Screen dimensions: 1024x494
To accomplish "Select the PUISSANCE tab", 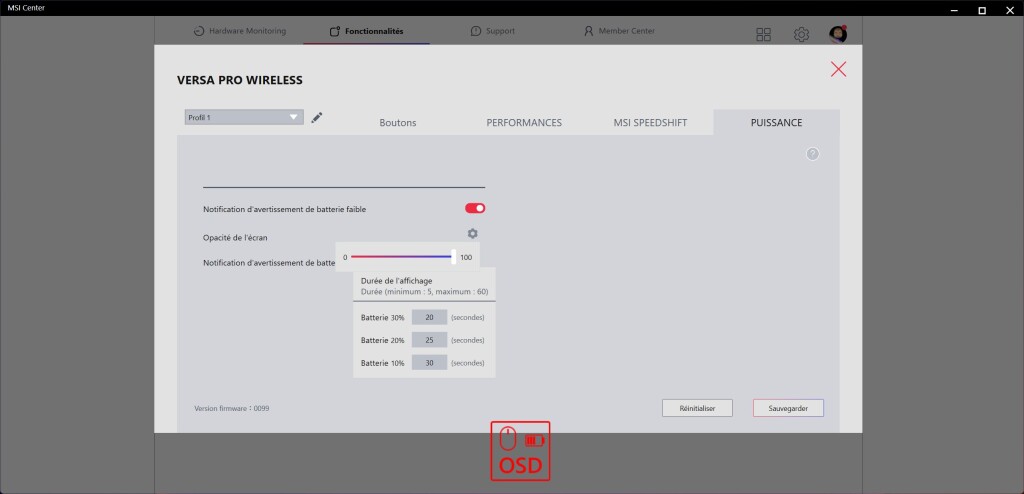I will tap(776, 123).
